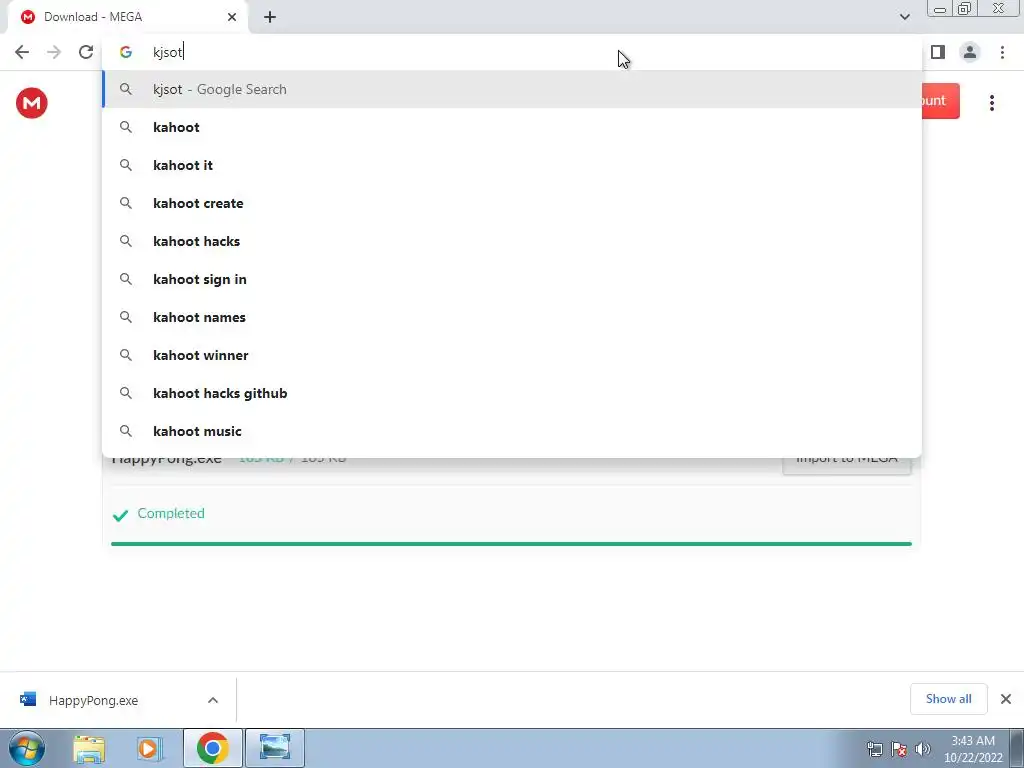Click the Chrome taskbar icon
Screen dimensions: 1024x768
[212, 748]
